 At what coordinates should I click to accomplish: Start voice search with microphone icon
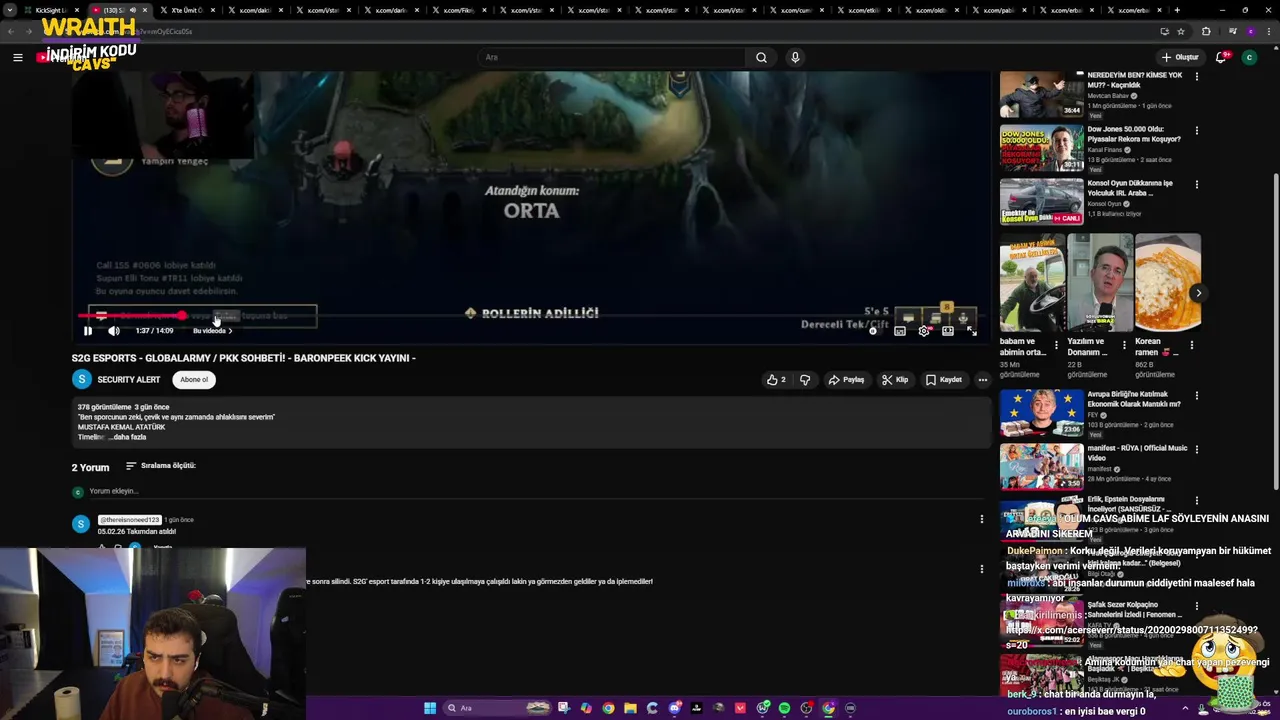pos(795,57)
